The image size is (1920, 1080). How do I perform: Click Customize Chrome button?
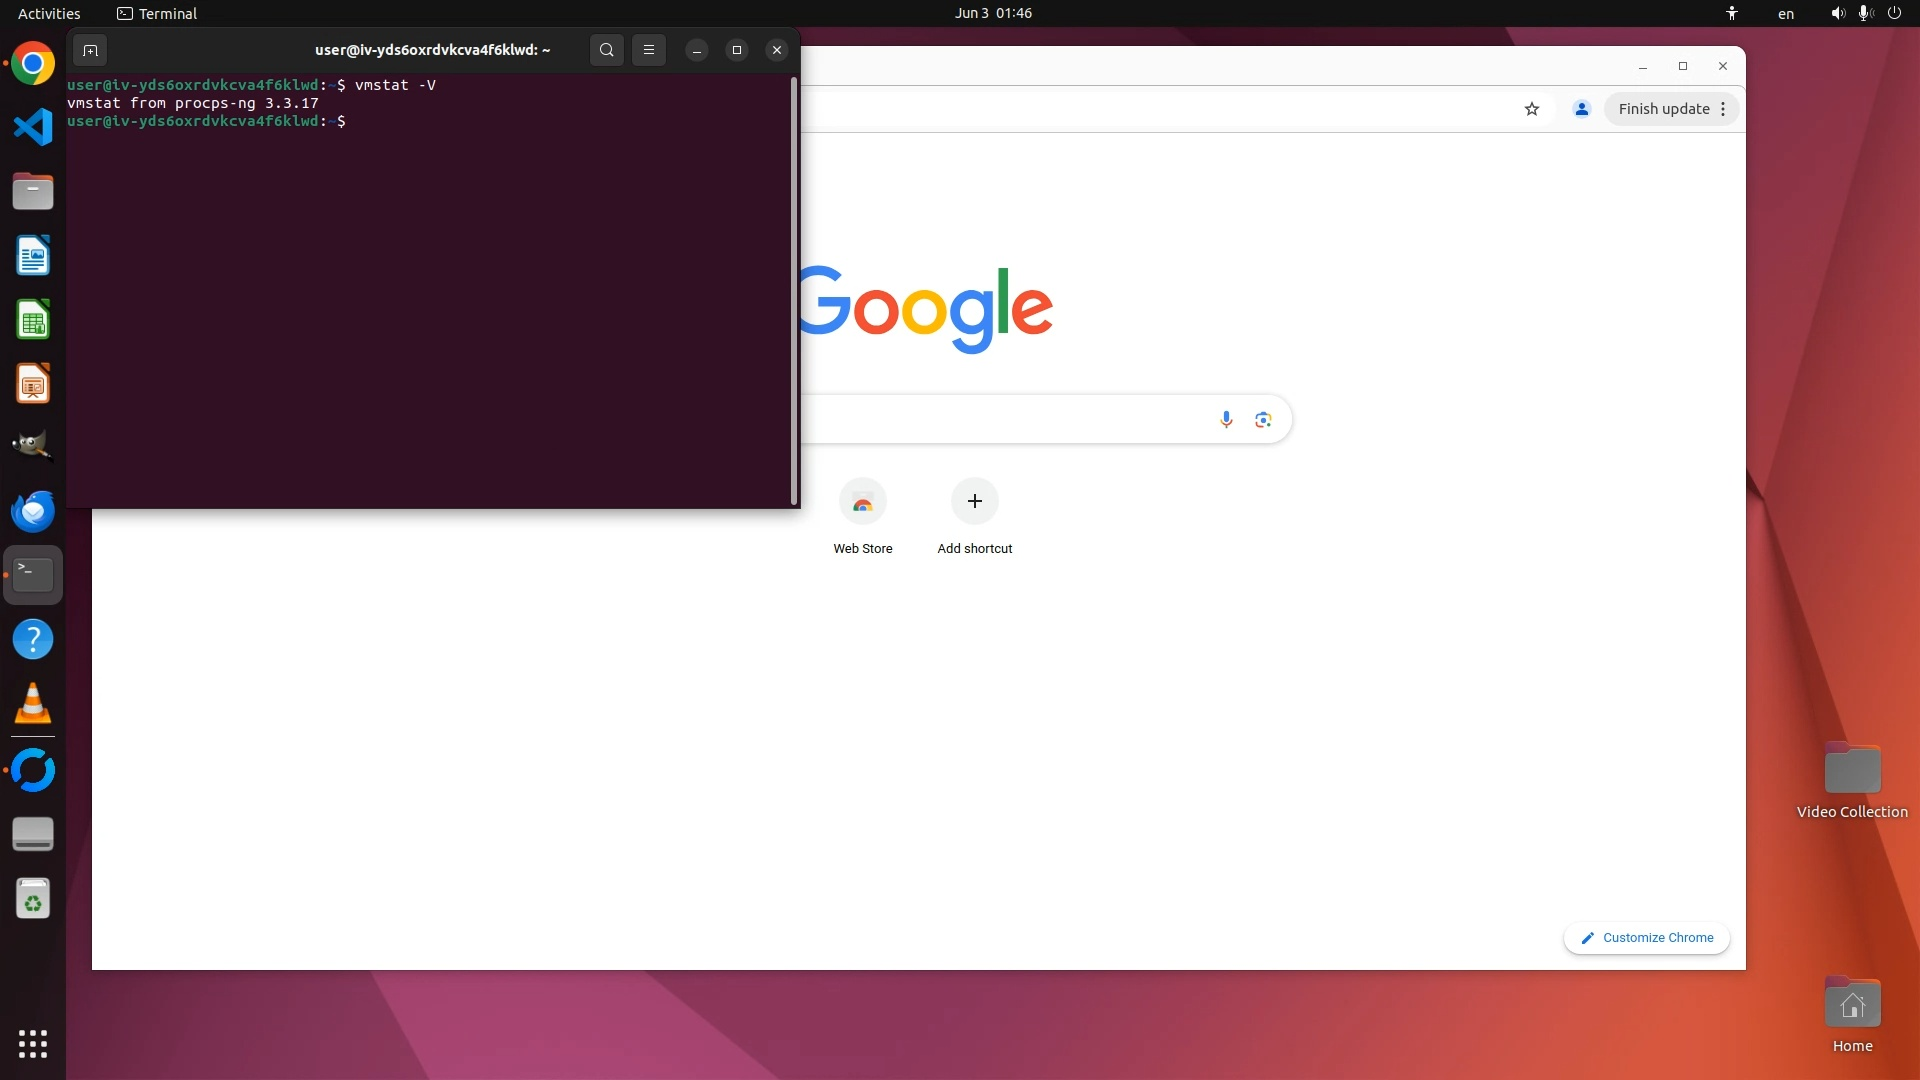click(x=1646, y=938)
